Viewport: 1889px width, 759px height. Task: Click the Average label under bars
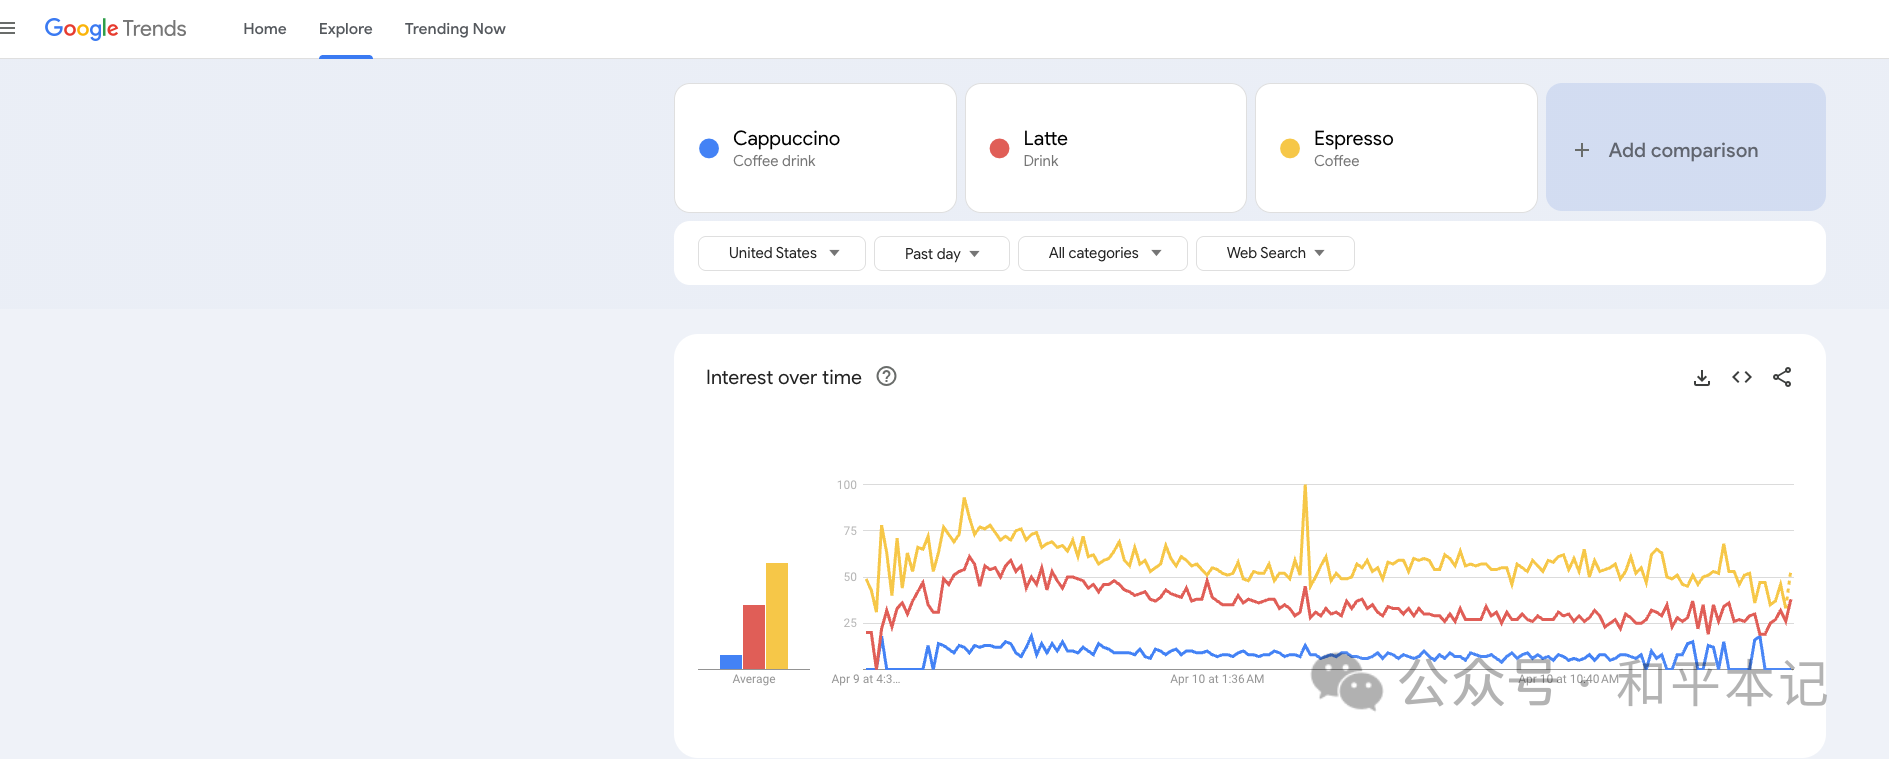754,679
